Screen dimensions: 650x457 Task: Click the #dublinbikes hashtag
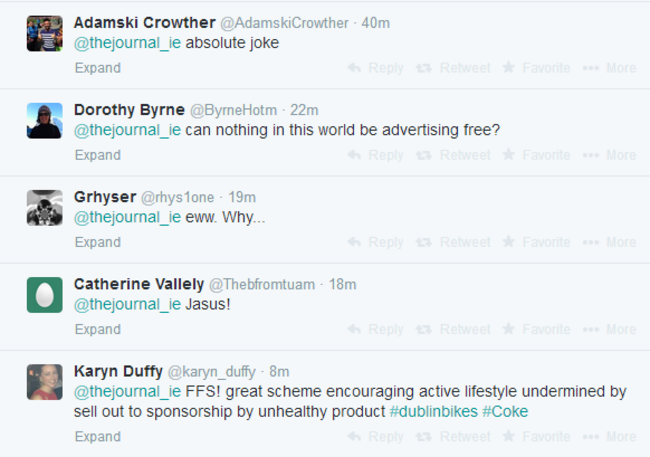point(433,411)
